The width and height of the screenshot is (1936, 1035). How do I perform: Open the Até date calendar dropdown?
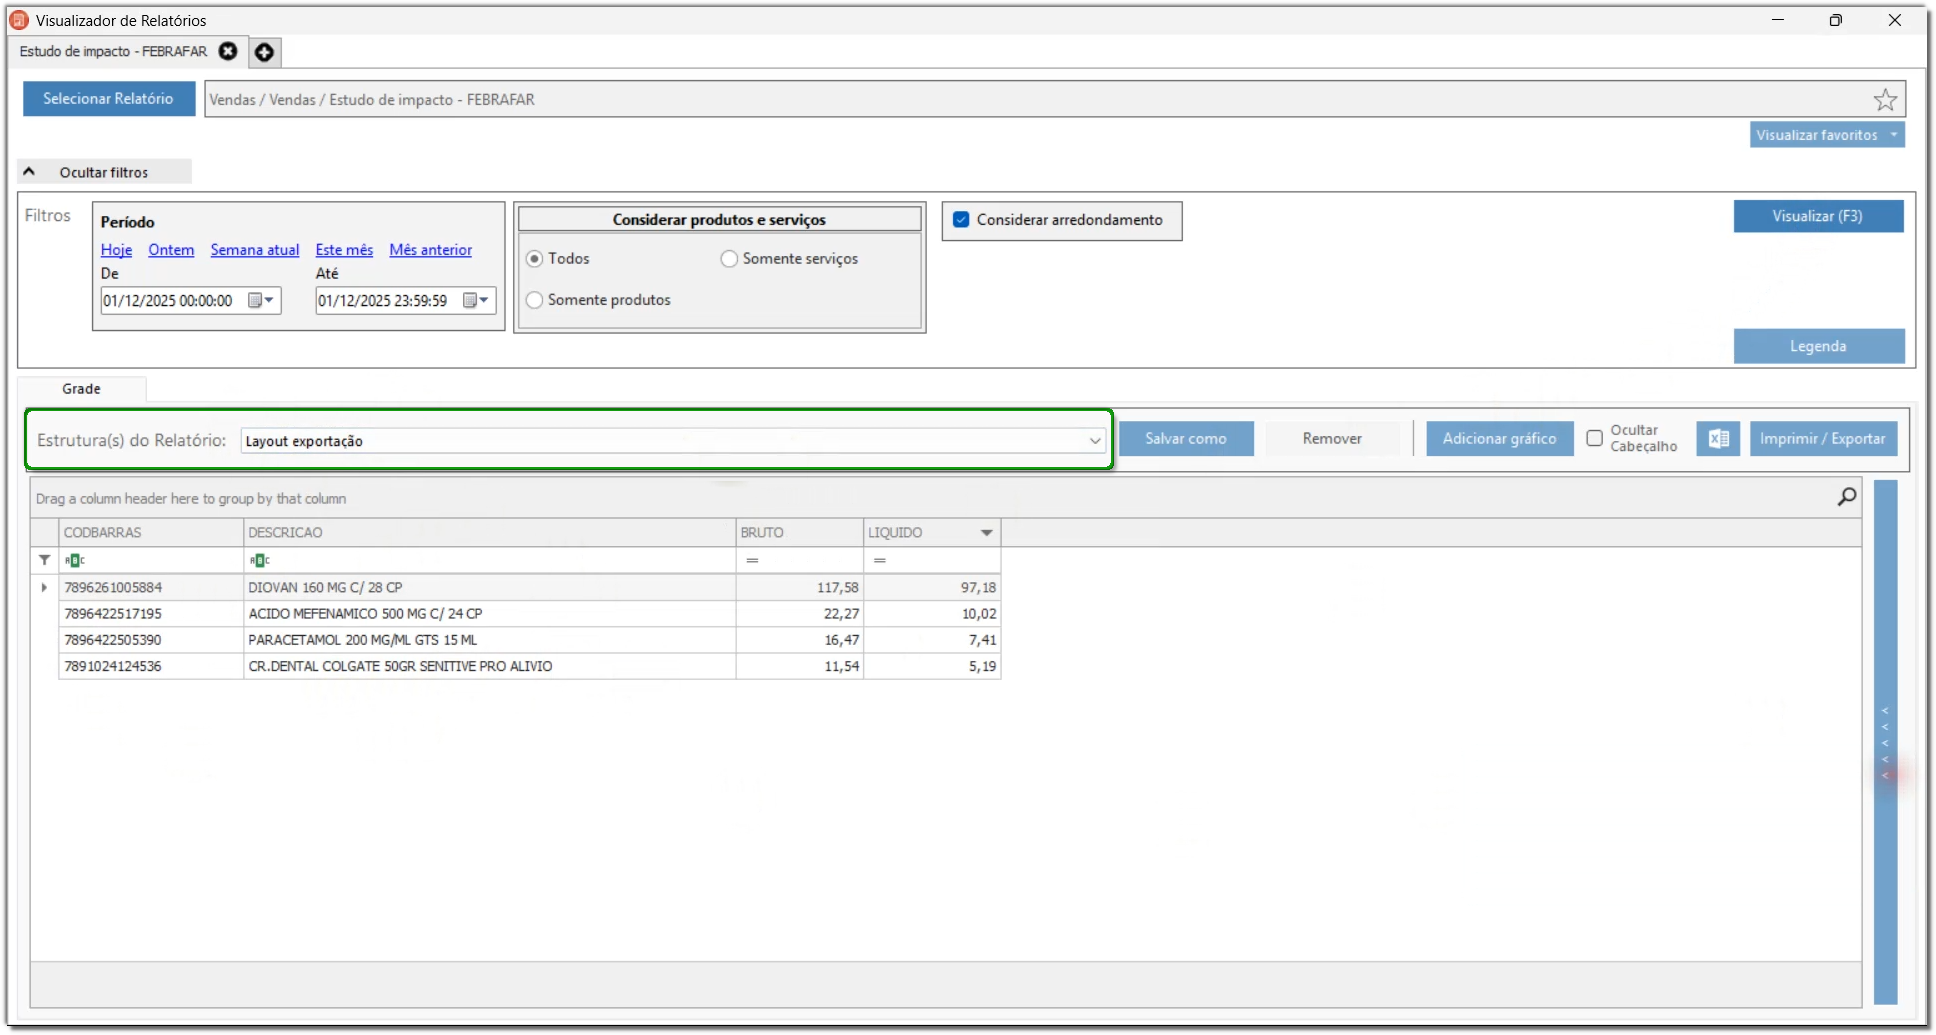476,300
